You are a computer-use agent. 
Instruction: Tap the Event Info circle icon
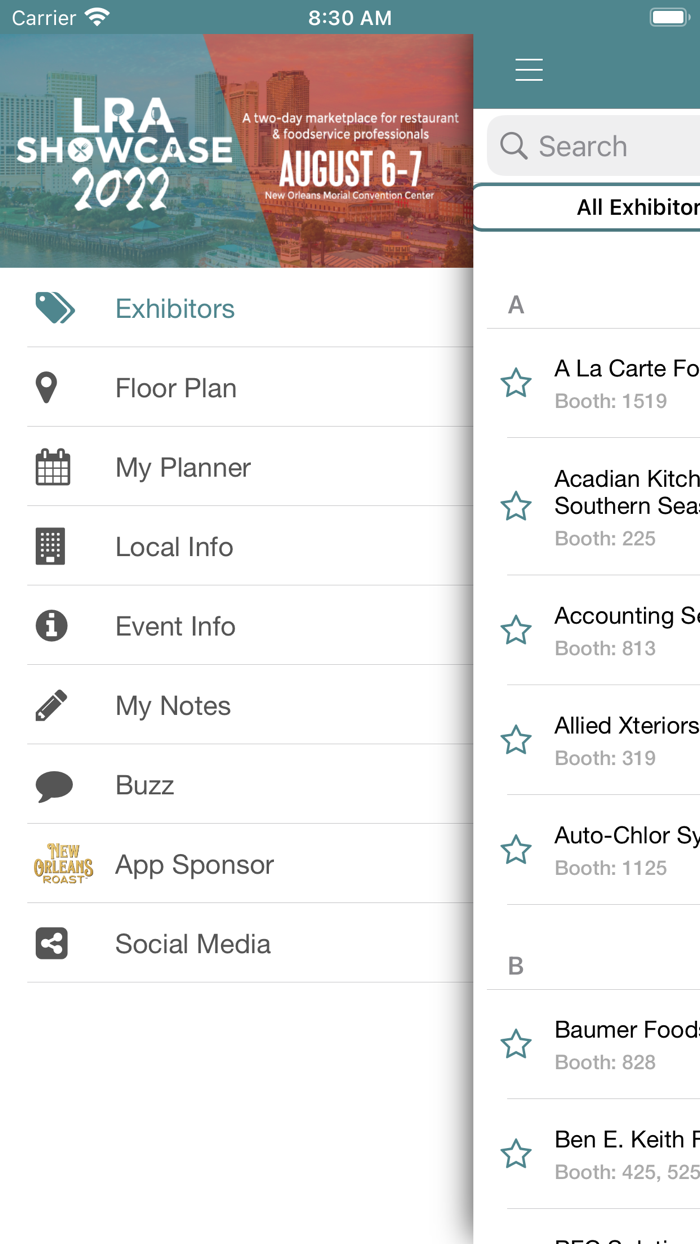click(51, 626)
